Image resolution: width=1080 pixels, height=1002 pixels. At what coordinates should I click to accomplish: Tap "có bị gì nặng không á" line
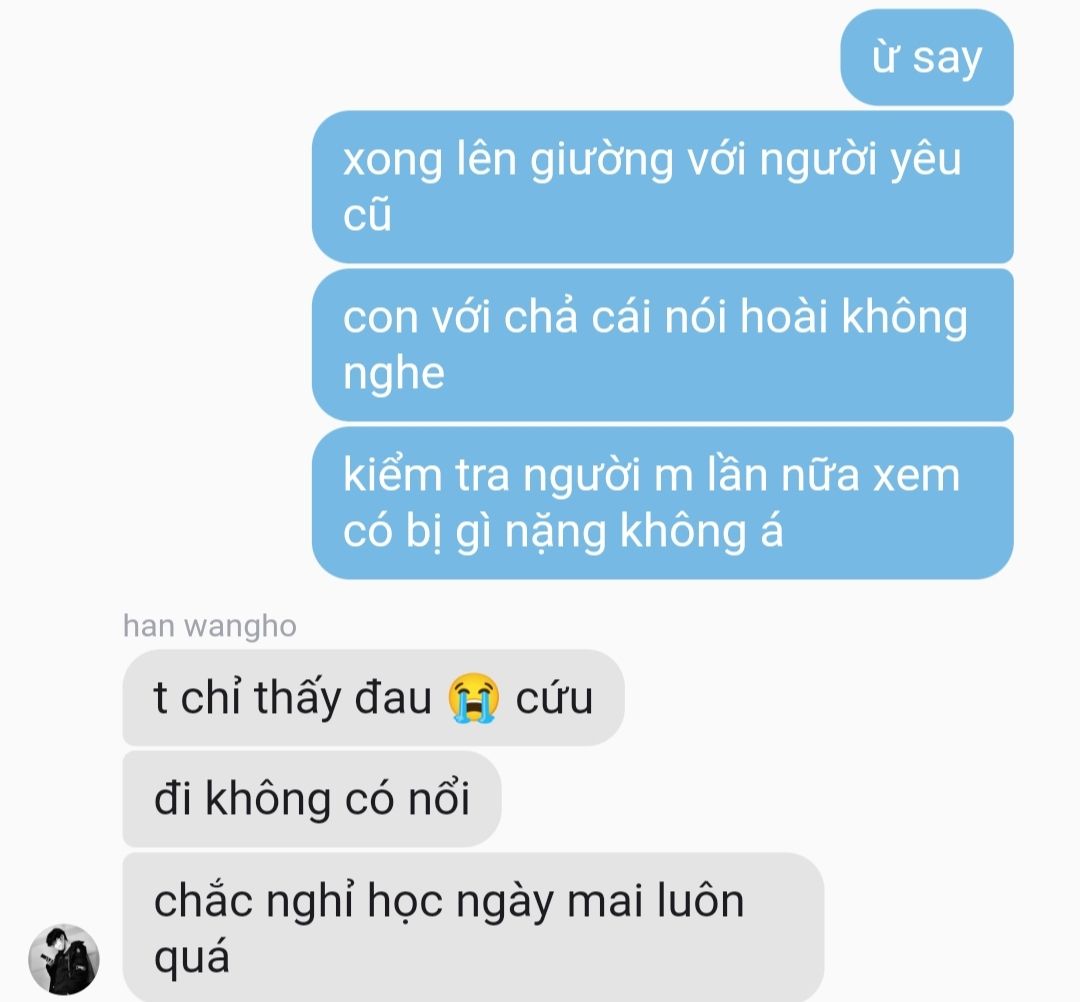point(563,531)
